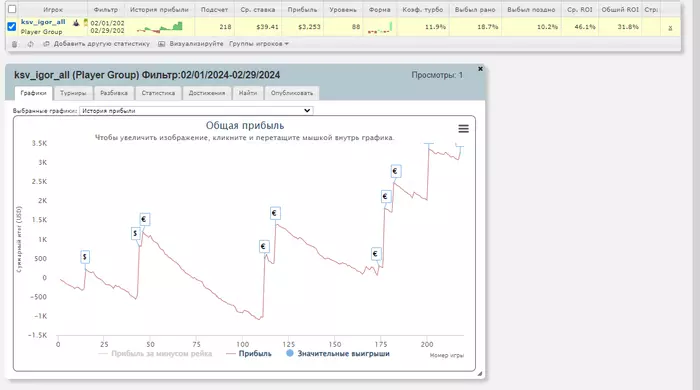Open the chart hamburger menu
This screenshot has height=390, width=700.
[x=463, y=129]
